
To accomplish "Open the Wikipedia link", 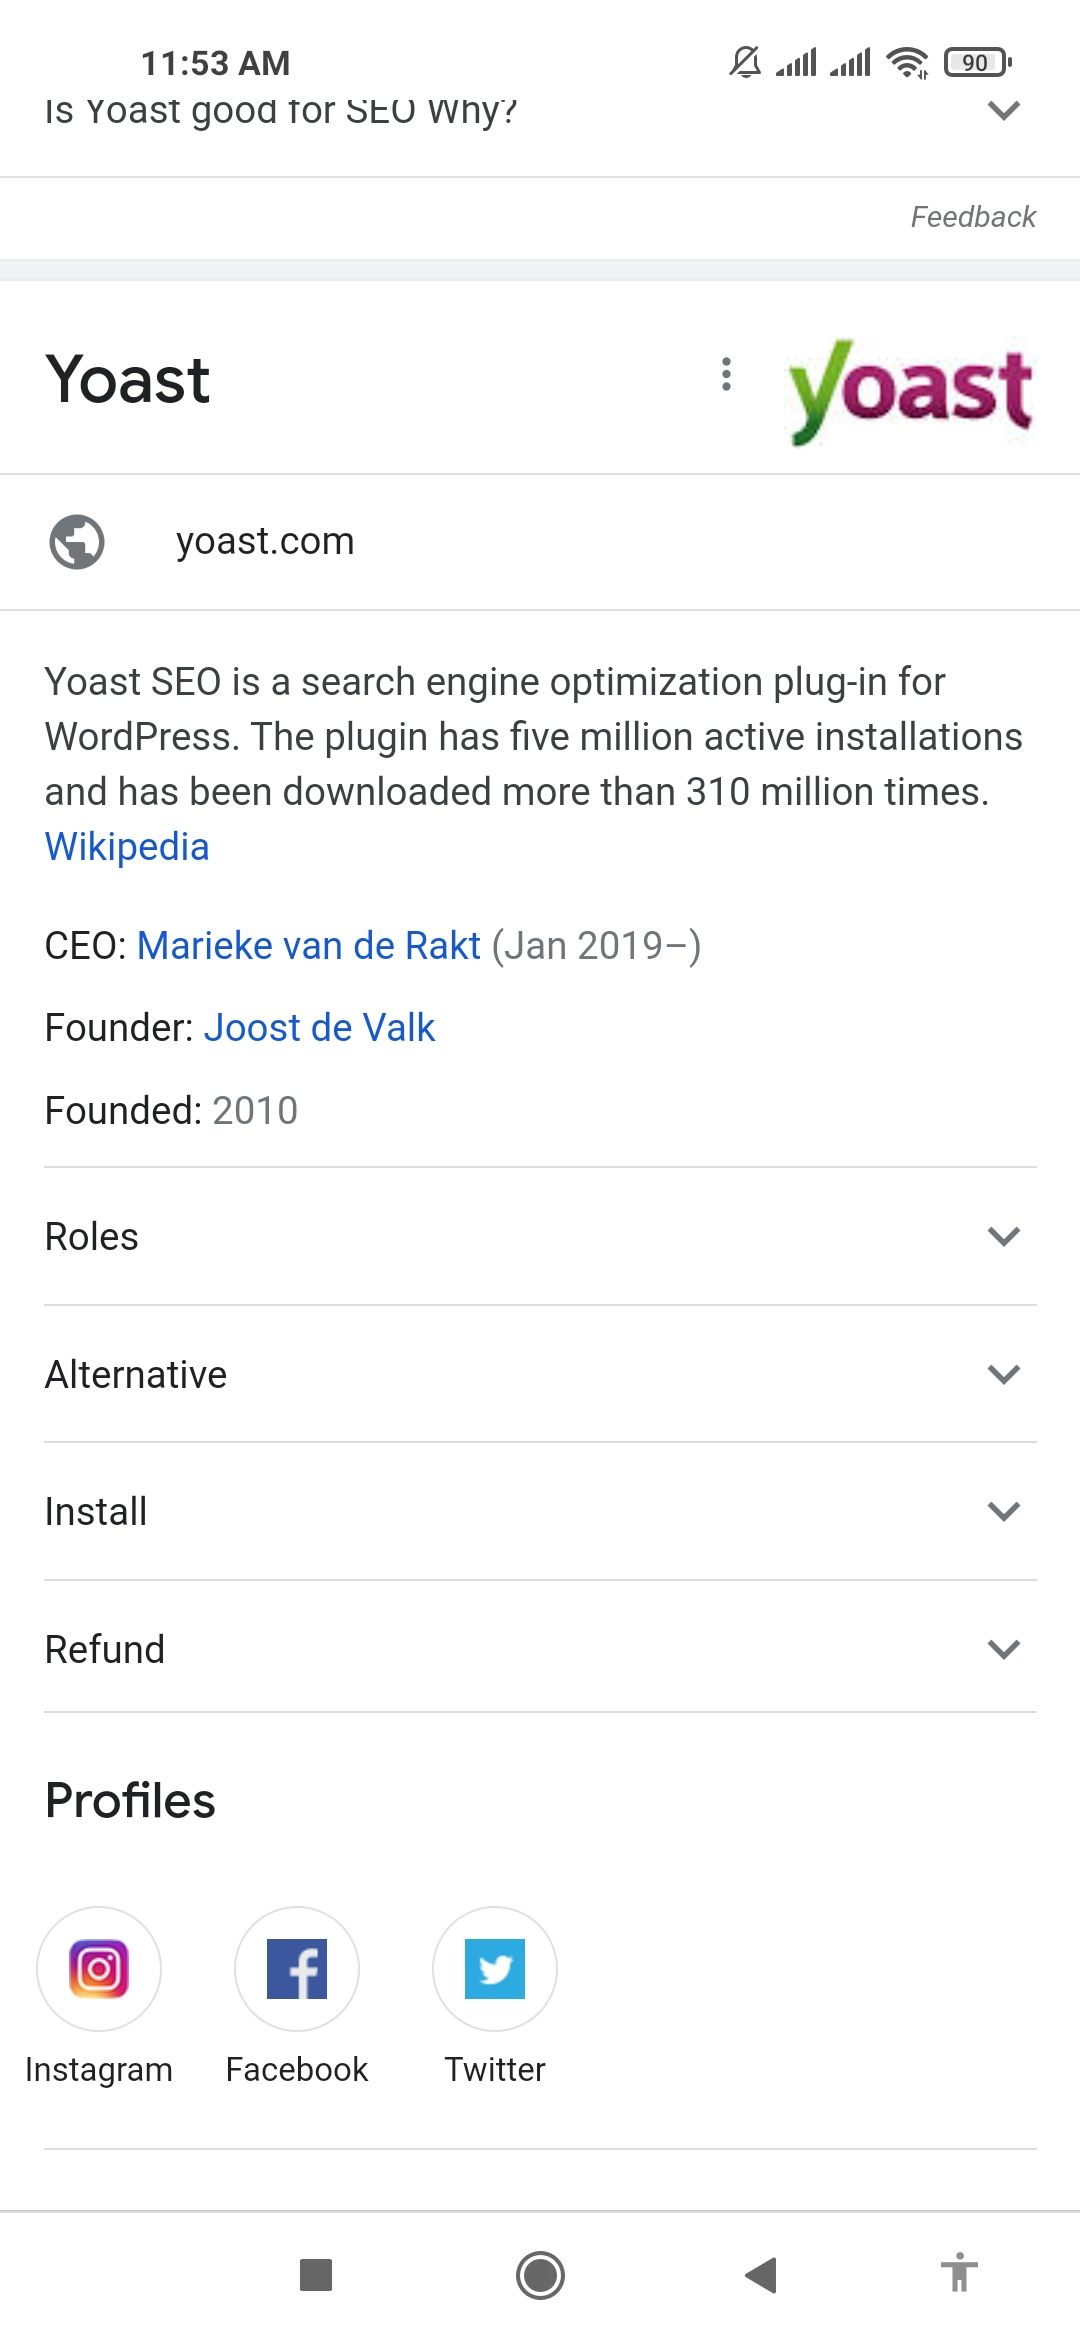I will 127,846.
